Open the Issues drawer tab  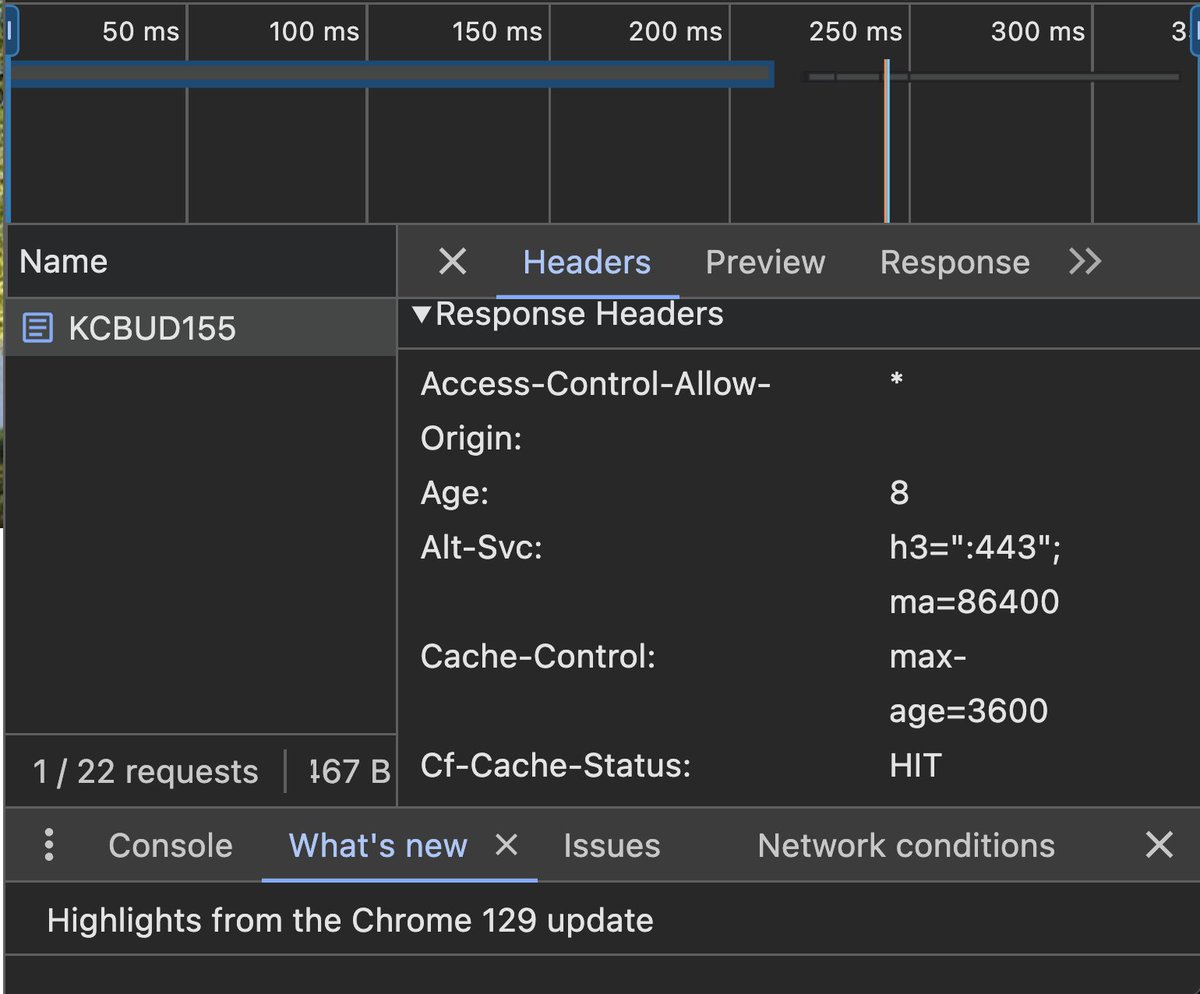(x=611, y=845)
